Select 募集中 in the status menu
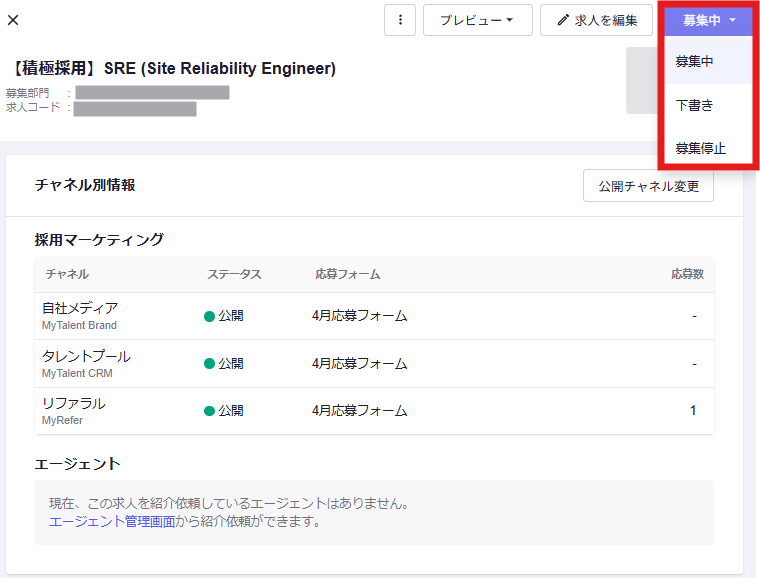This screenshot has height=578, width=760. (x=695, y=61)
